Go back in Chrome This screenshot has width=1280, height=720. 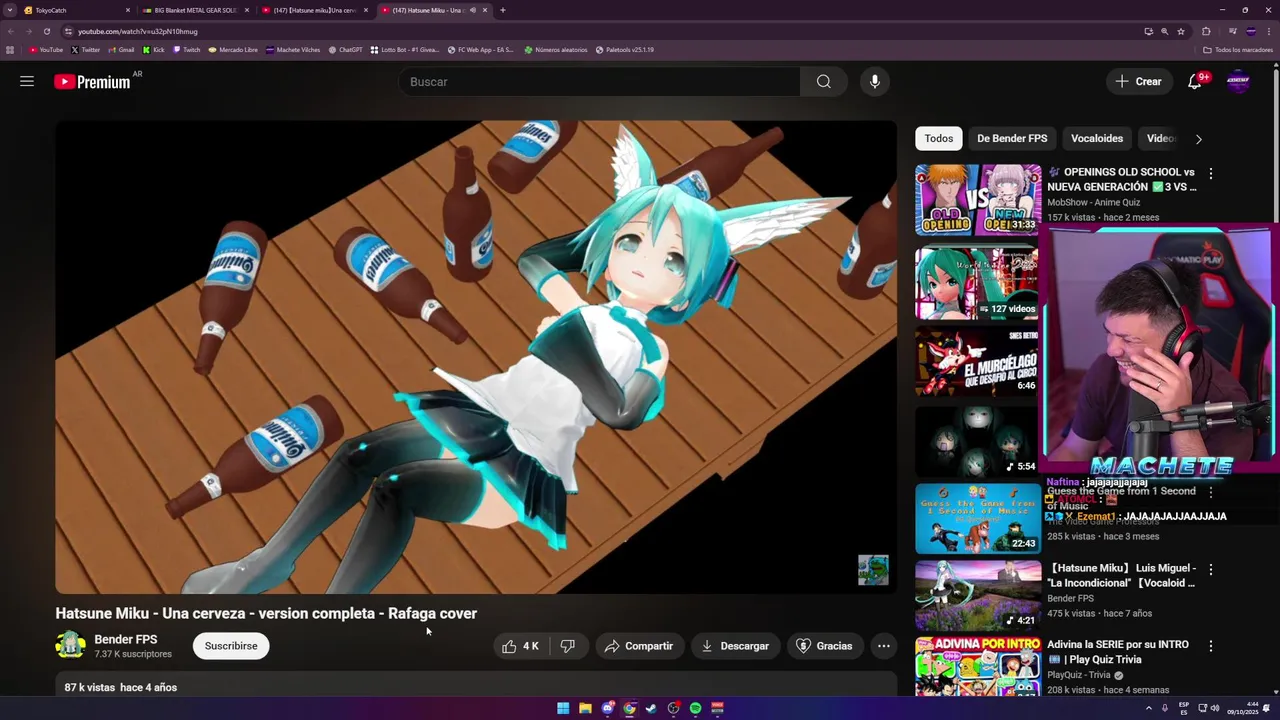(x=11, y=31)
